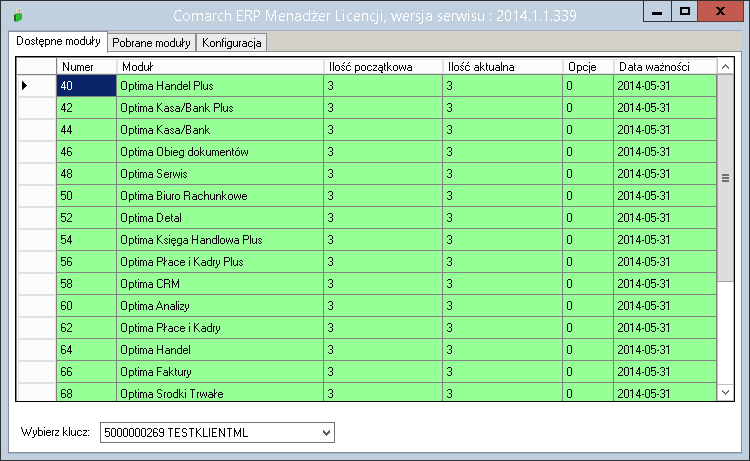750x461 pixels.
Task: Click number cell 44
Action: pyautogui.click(x=87, y=130)
